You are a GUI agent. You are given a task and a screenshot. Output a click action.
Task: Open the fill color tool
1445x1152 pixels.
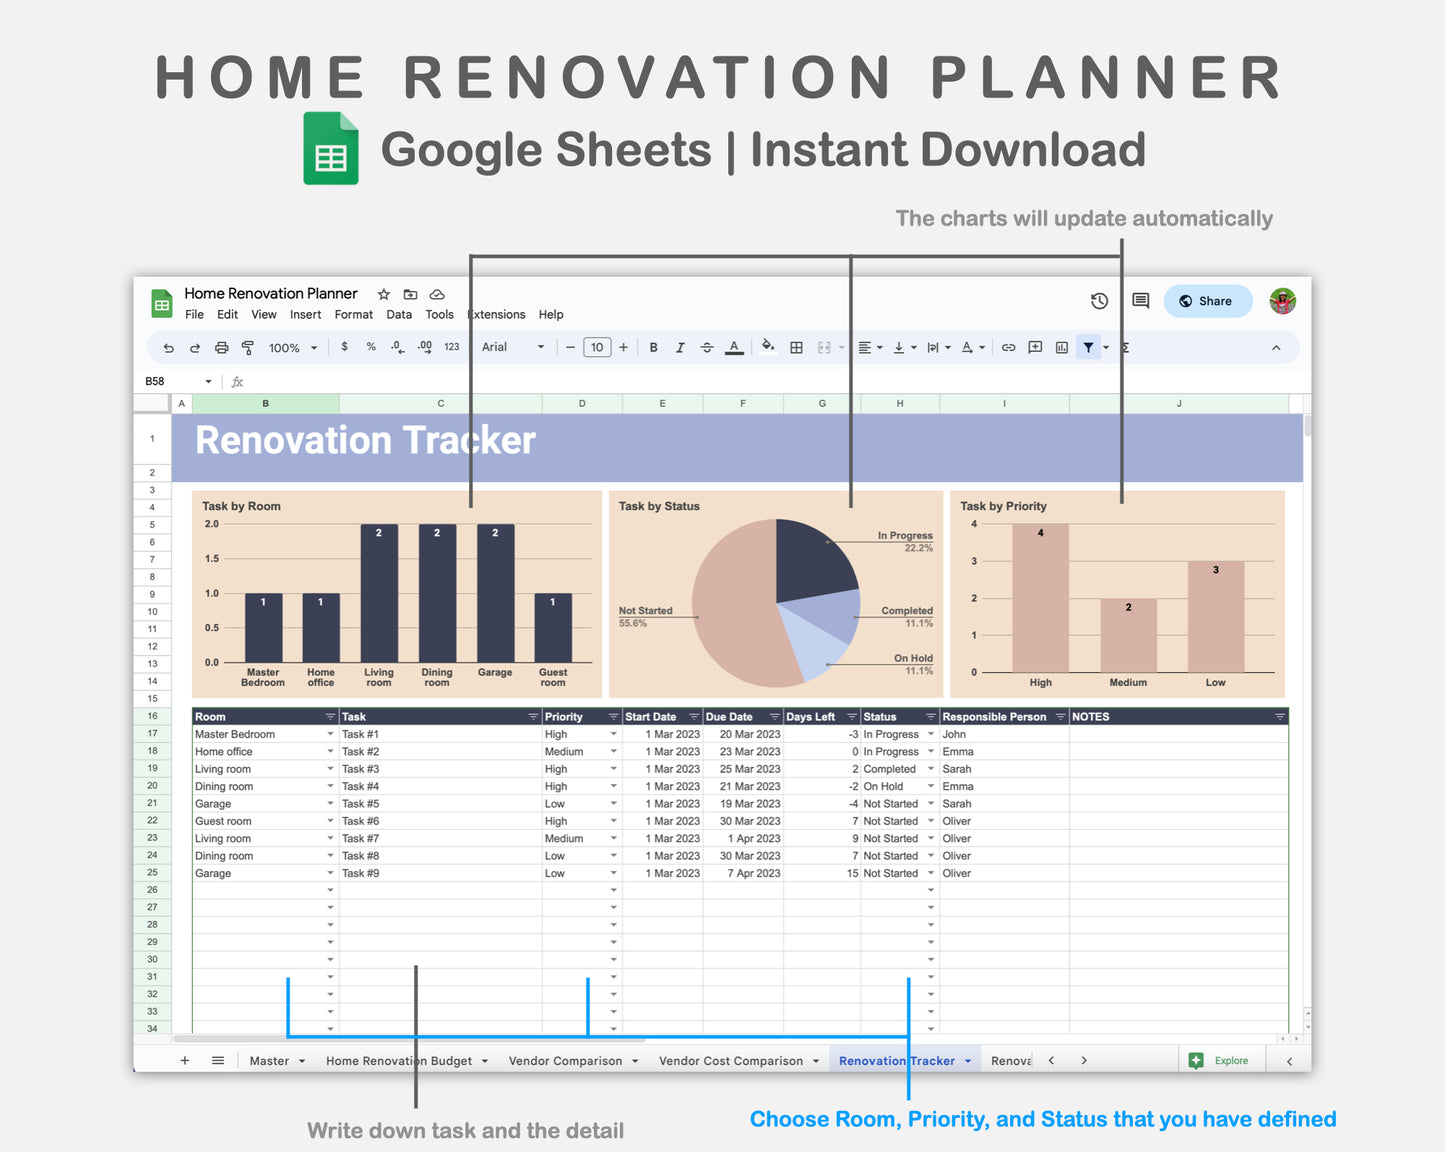(767, 347)
